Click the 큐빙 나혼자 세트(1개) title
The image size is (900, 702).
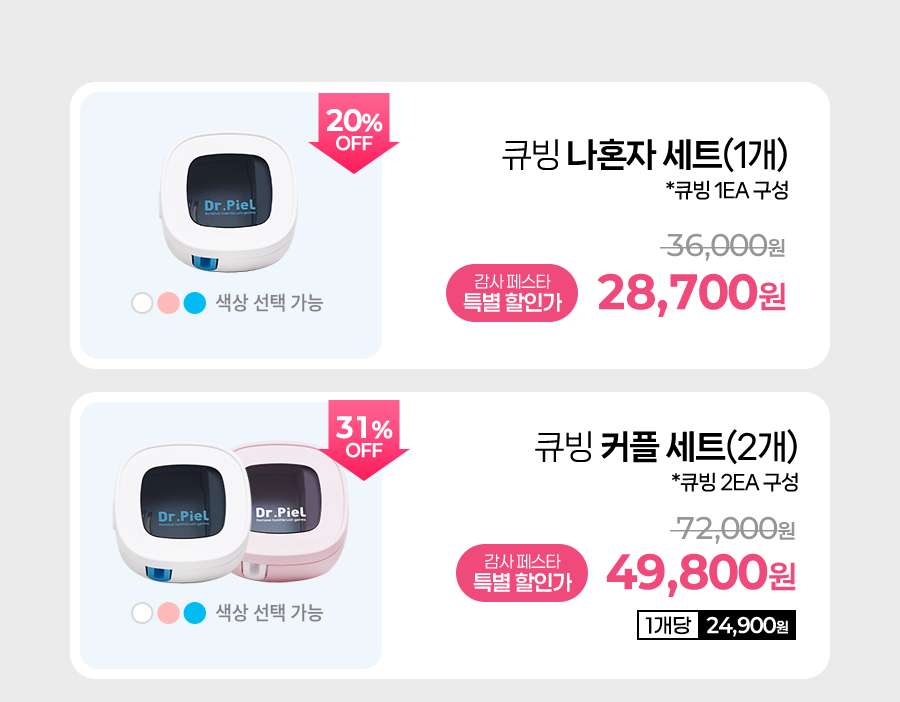pyautogui.click(x=645, y=156)
